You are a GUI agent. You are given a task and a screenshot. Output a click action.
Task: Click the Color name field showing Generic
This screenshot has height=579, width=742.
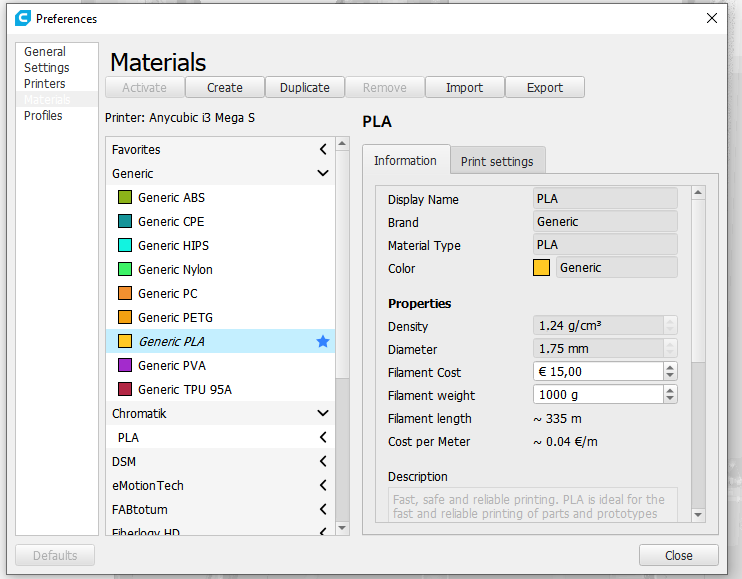617,267
